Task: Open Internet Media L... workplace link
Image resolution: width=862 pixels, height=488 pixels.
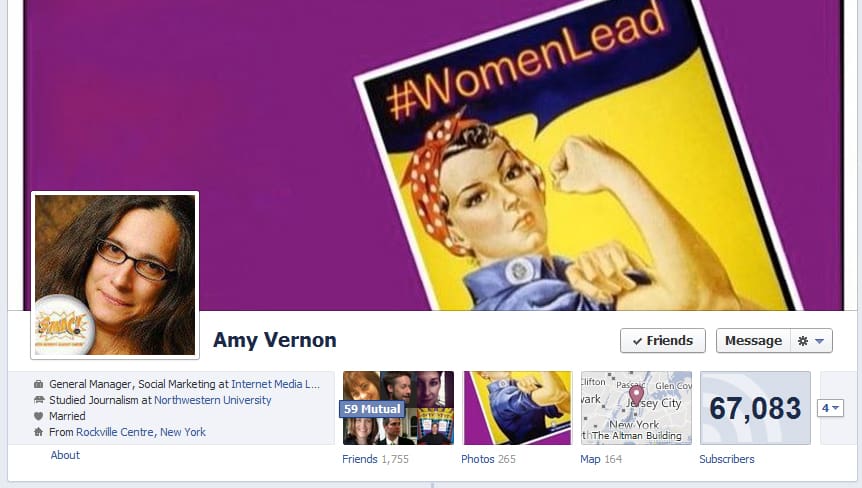Action: click(x=275, y=384)
